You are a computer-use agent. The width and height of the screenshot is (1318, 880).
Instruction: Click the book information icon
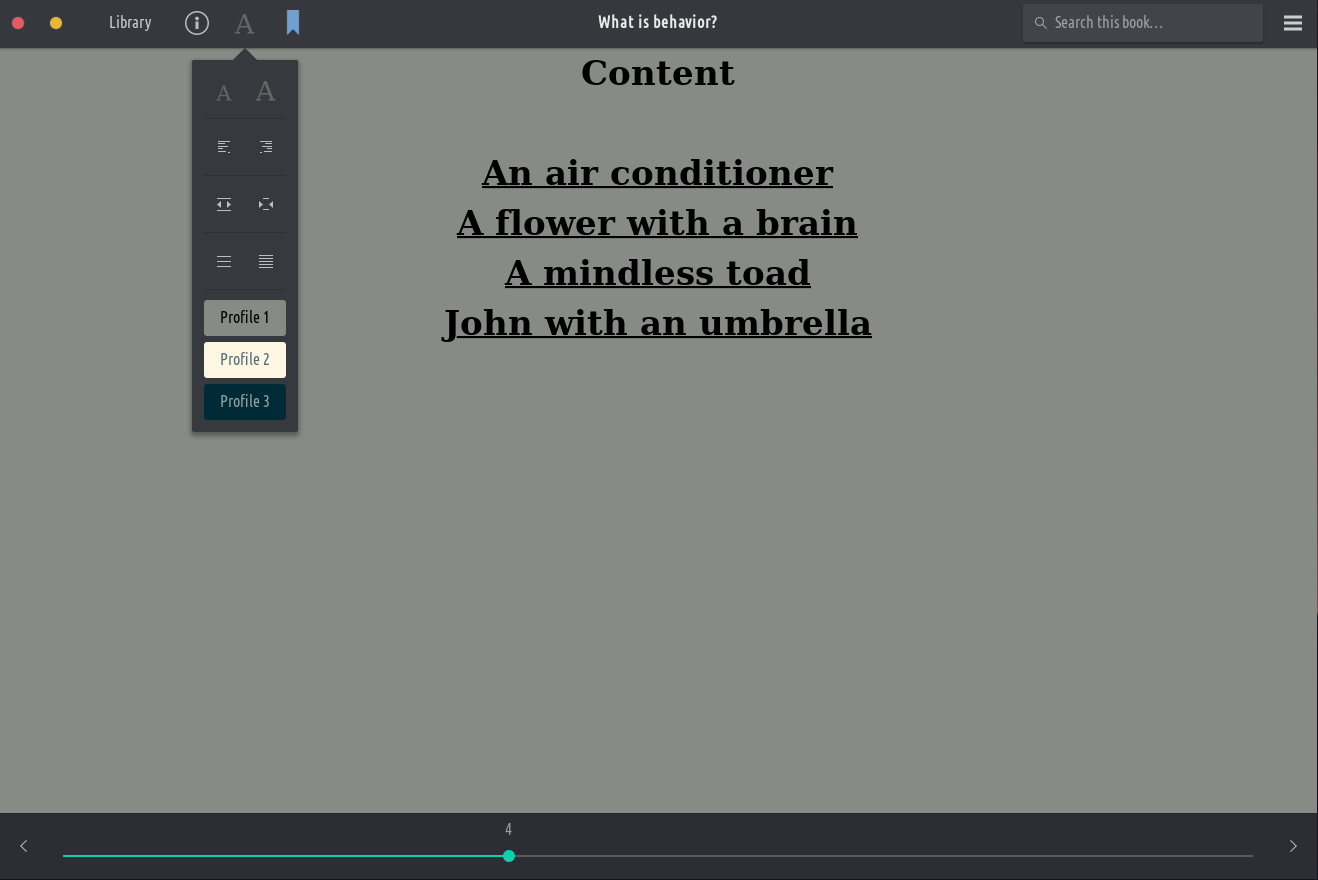(197, 23)
